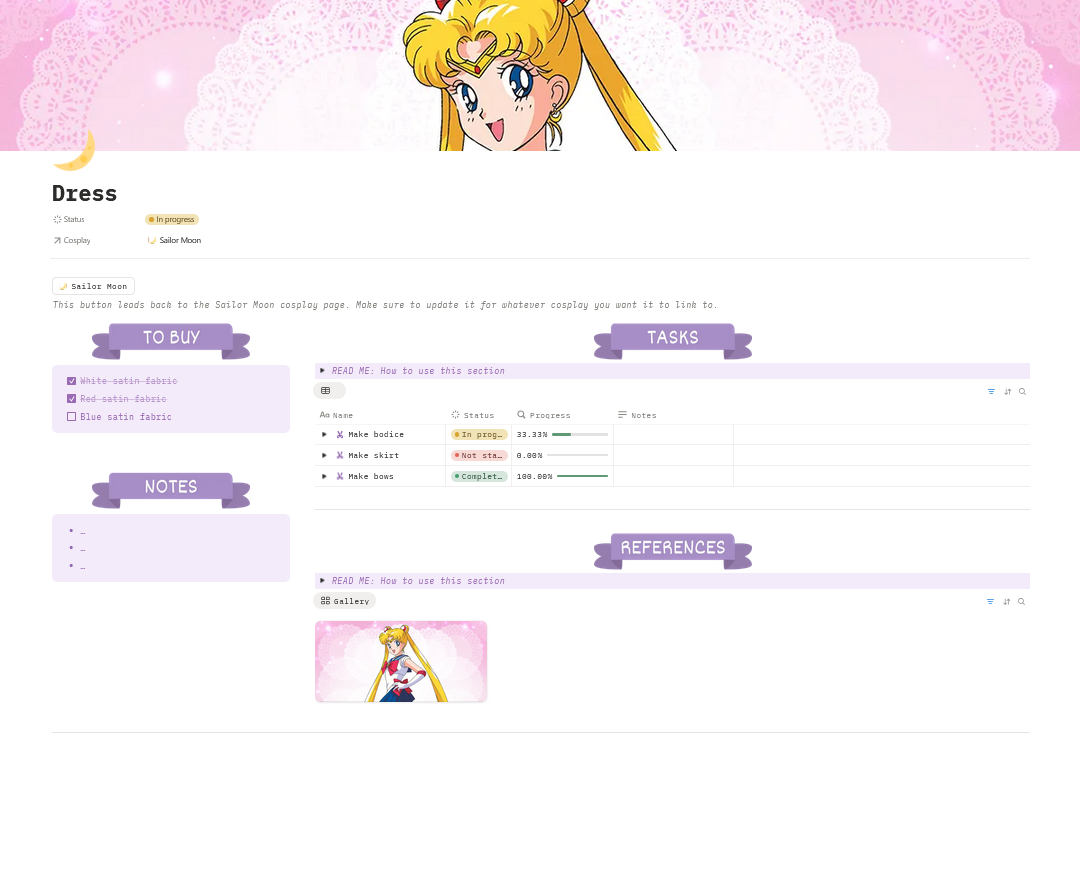Screen dimensions: 1080x885
Task: Open the In progress page status dropdown
Action: click(172, 220)
